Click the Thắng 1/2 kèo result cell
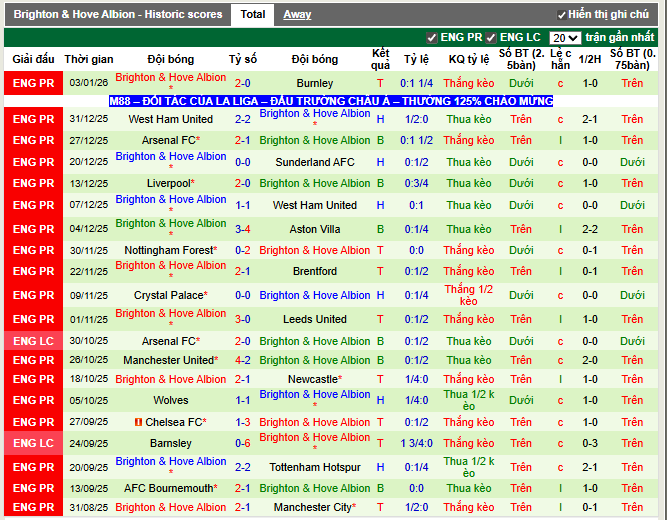Screen dimensions: 667x520 point(469,295)
